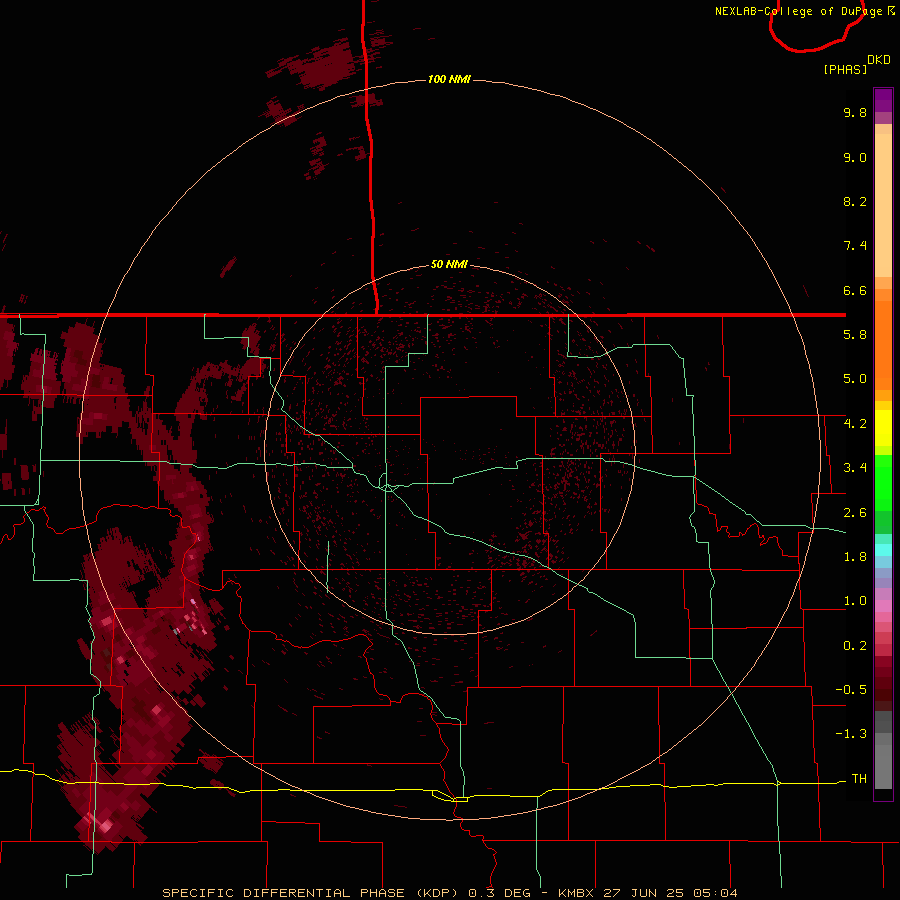Click the 0.3 DEG elevation angle text
The width and height of the screenshot is (900, 900).
click(499, 893)
